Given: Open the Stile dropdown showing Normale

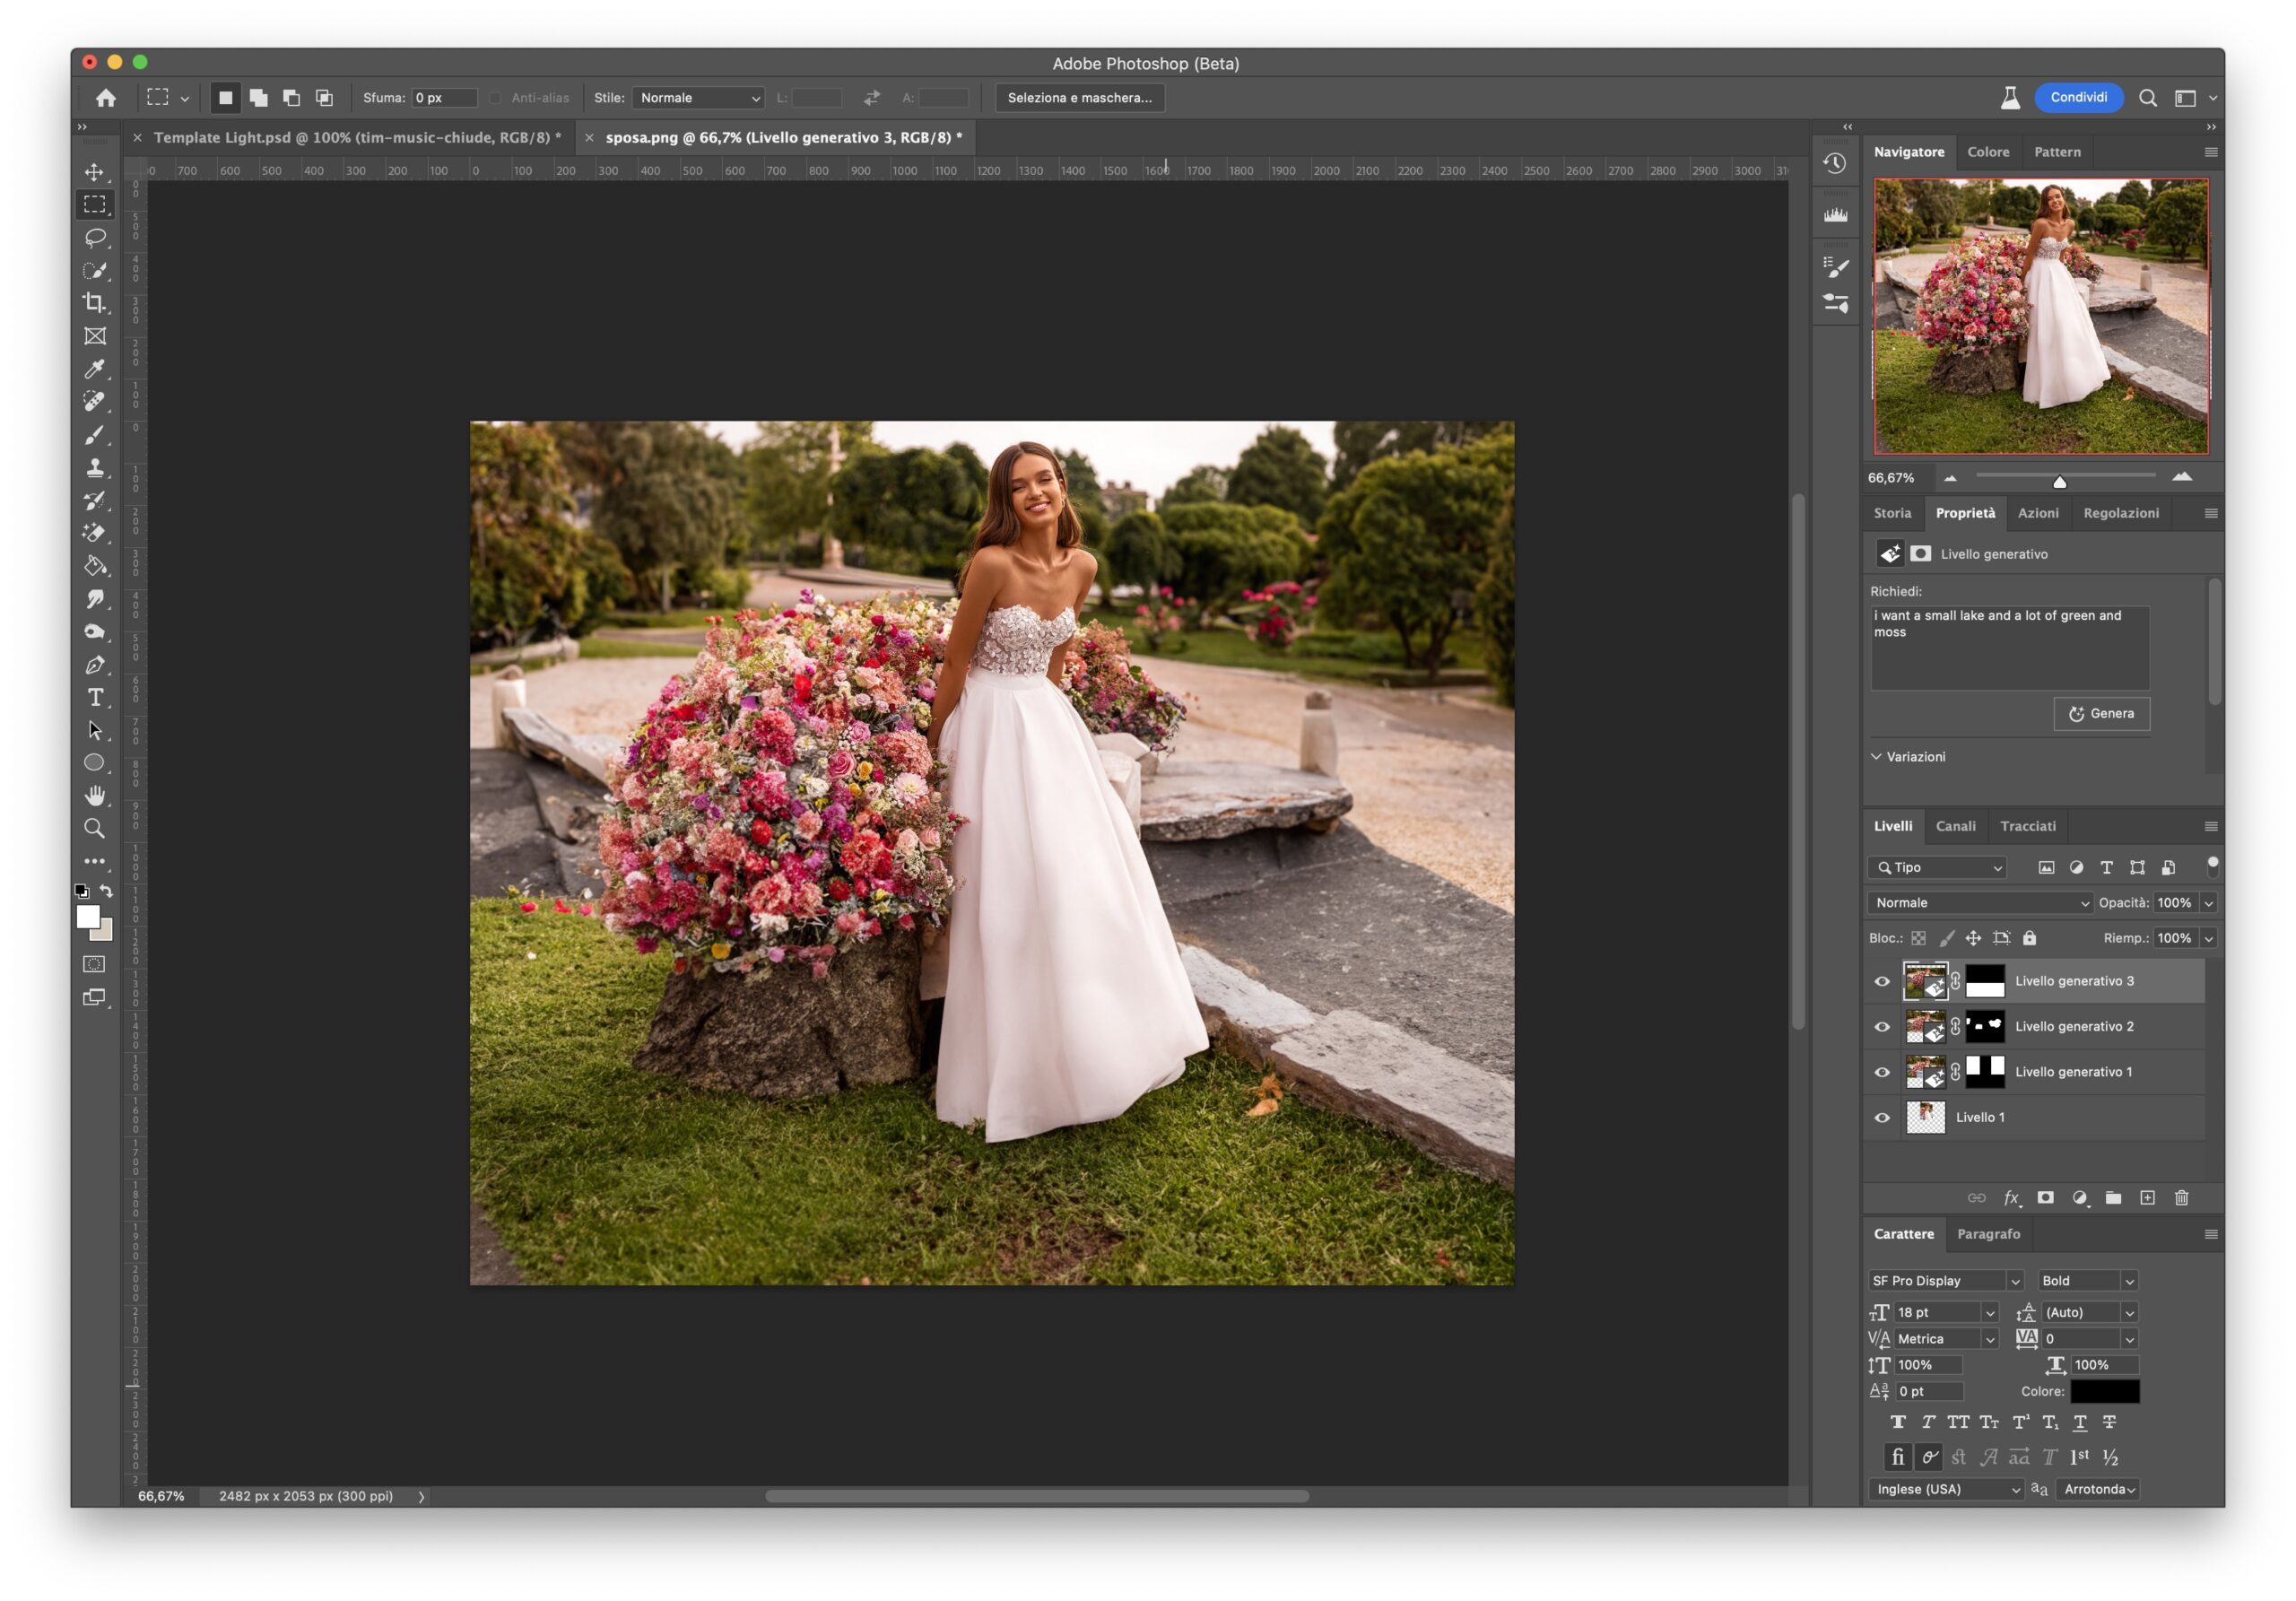Looking at the screenshot, I should point(698,98).
